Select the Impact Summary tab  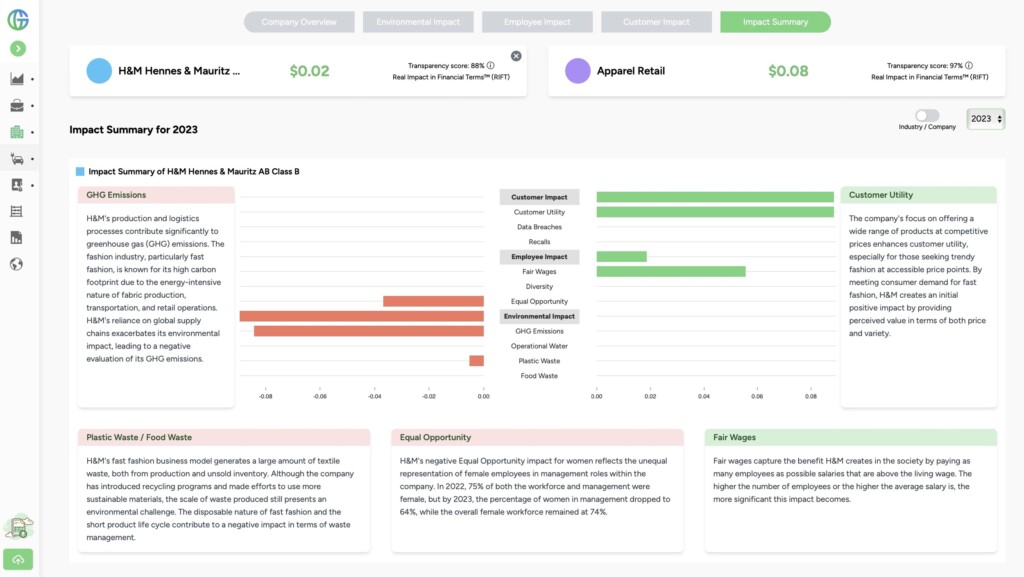tap(776, 22)
